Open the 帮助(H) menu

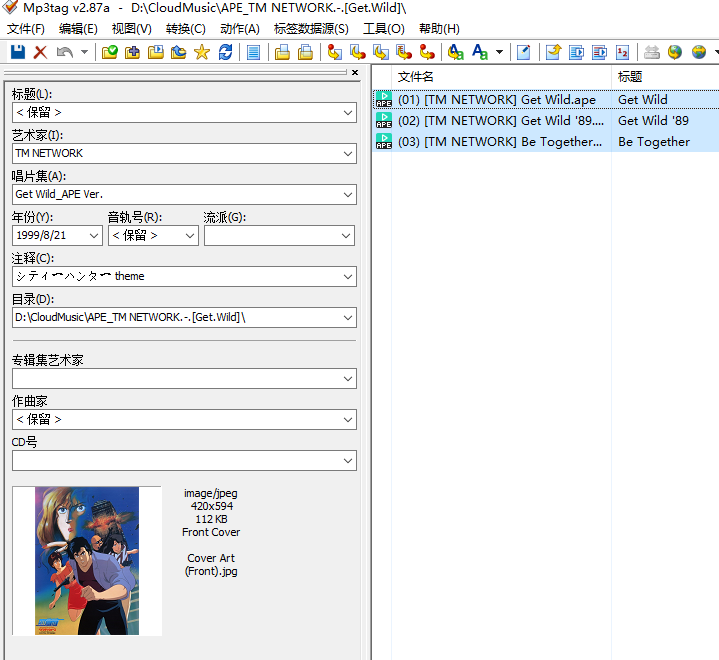coord(439,28)
